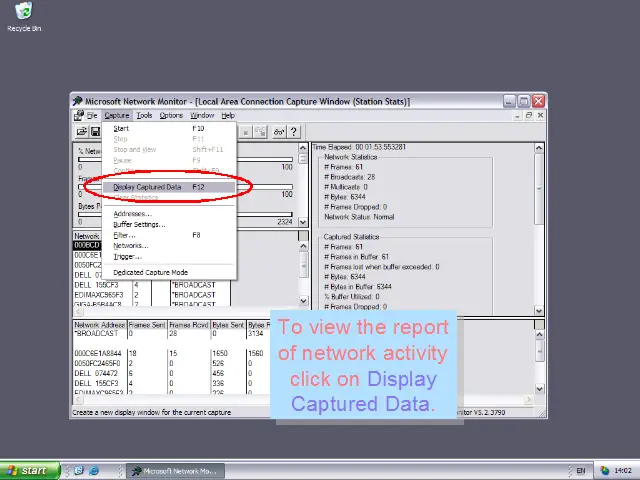Click the EN language indicator in taskbar
This screenshot has height=480, width=640.
581,471
